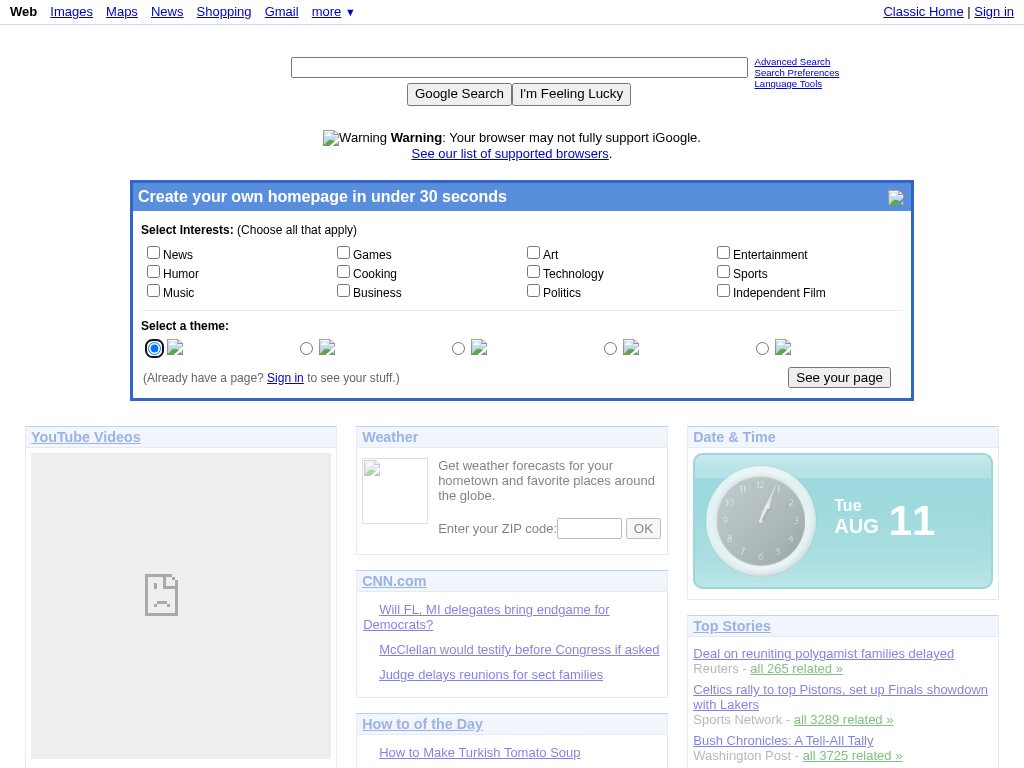Check the Games interest box
This screenshot has width=1024, height=768.
tap(344, 253)
